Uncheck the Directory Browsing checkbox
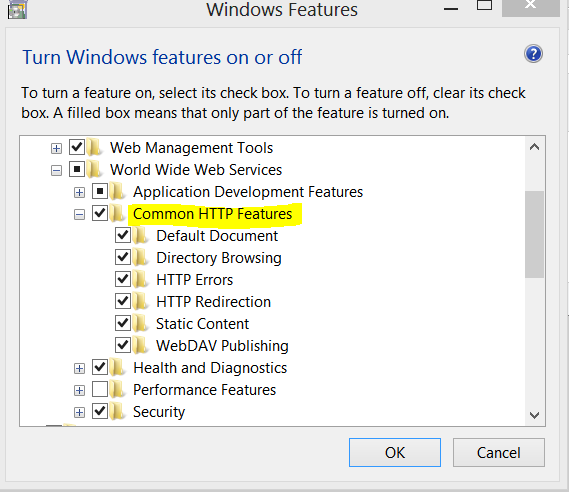This screenshot has height=492, width=569. tap(123, 258)
